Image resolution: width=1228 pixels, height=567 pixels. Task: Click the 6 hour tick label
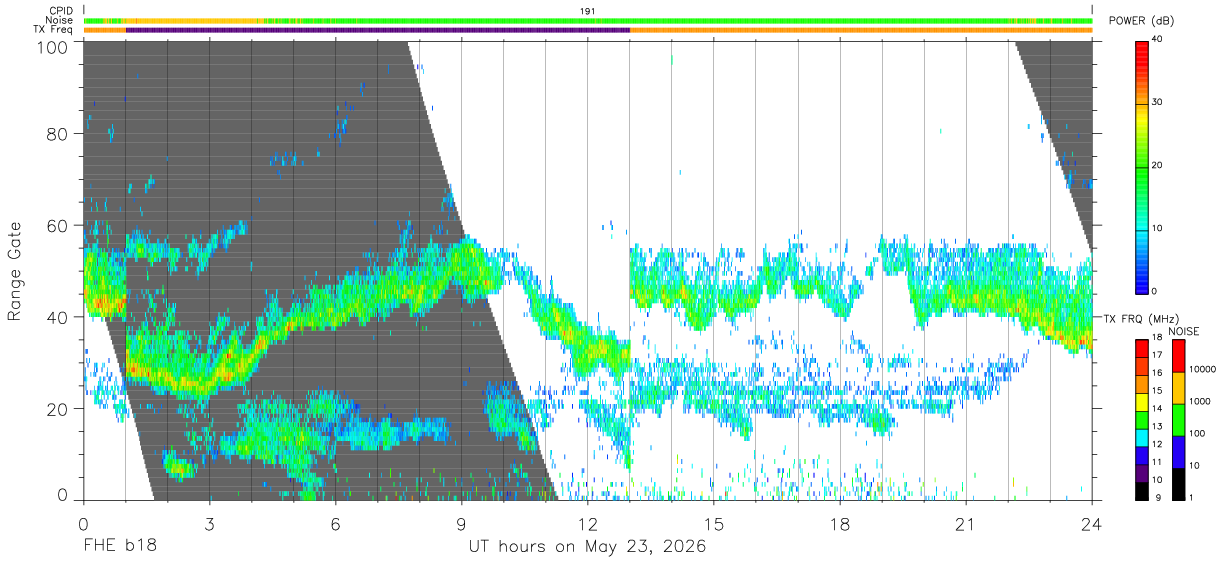pos(335,525)
